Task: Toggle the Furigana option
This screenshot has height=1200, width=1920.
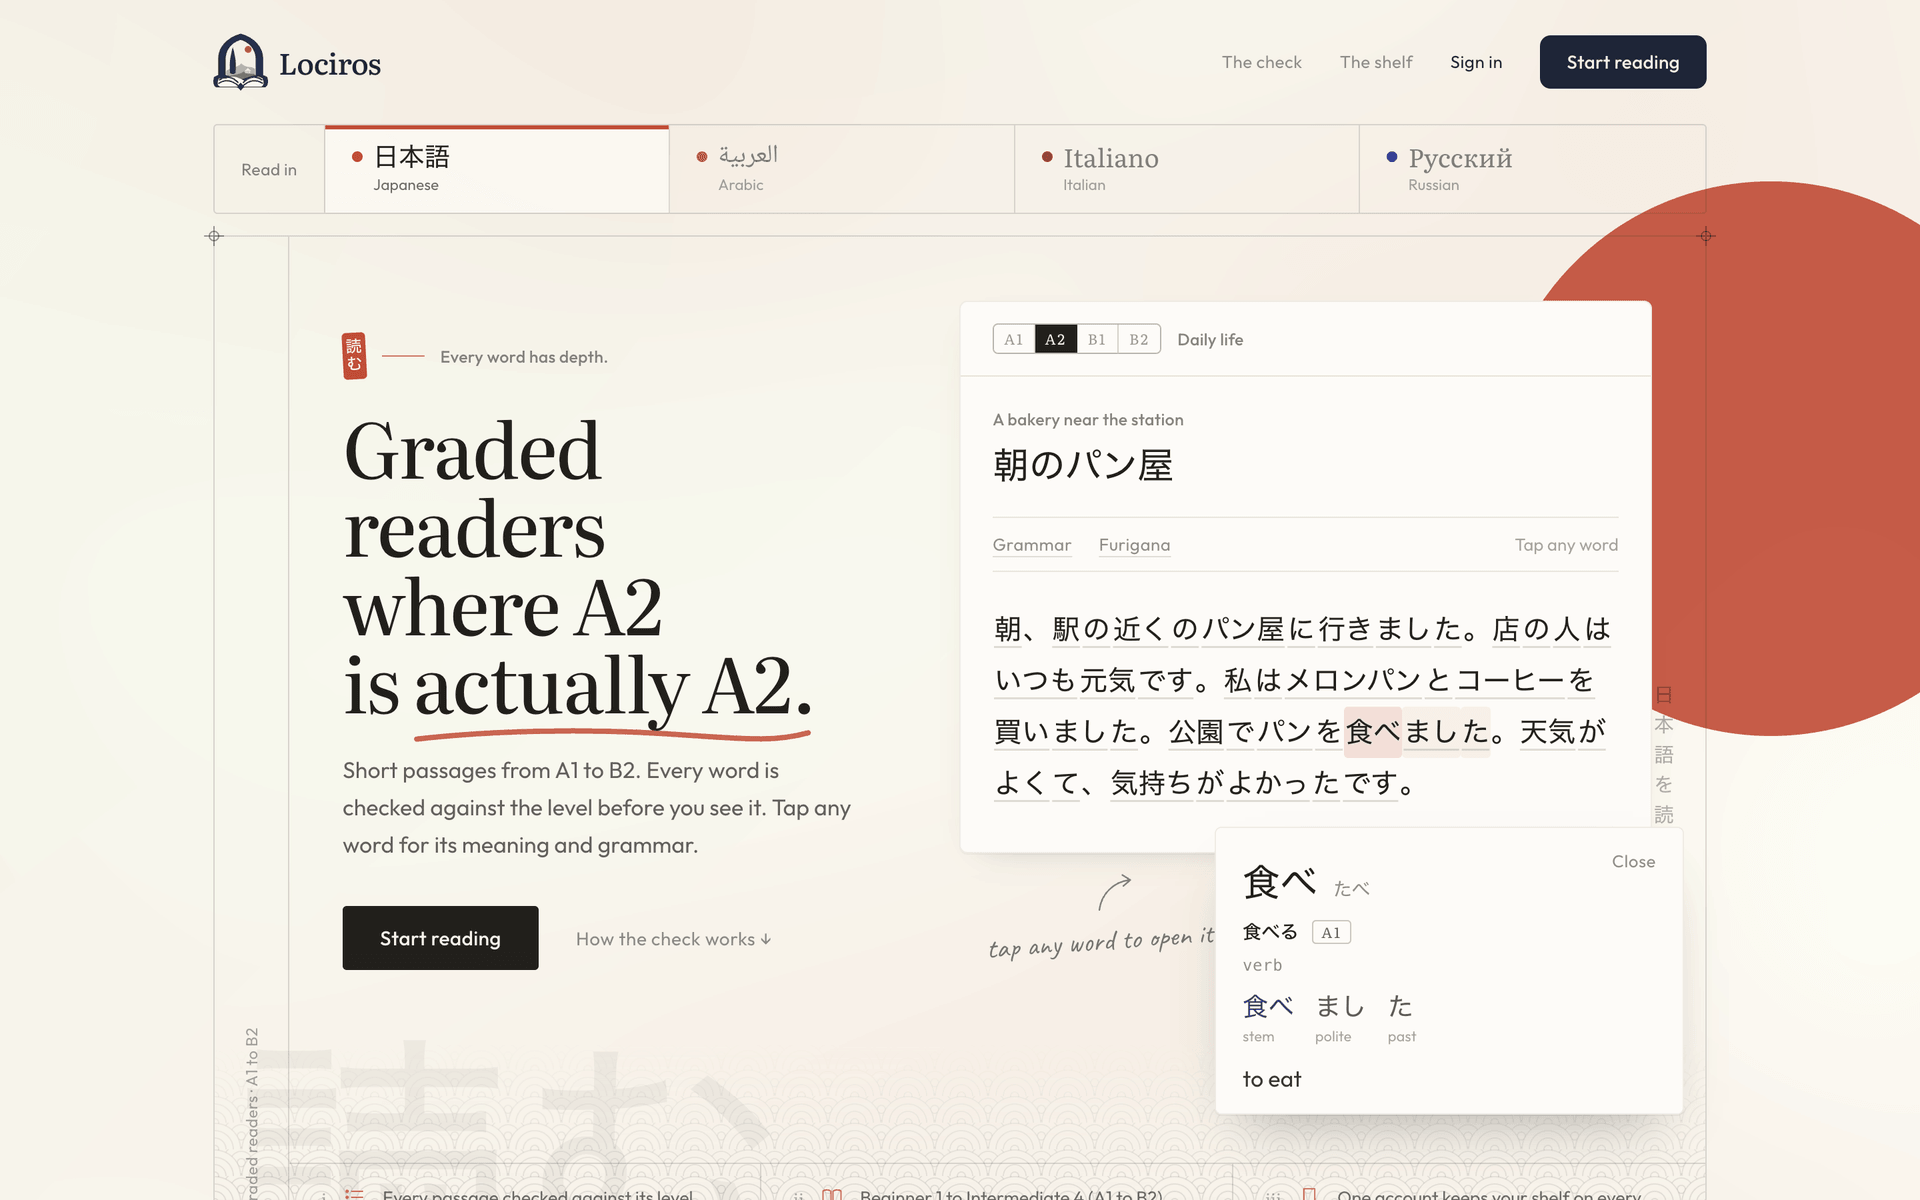Action: click(1134, 545)
